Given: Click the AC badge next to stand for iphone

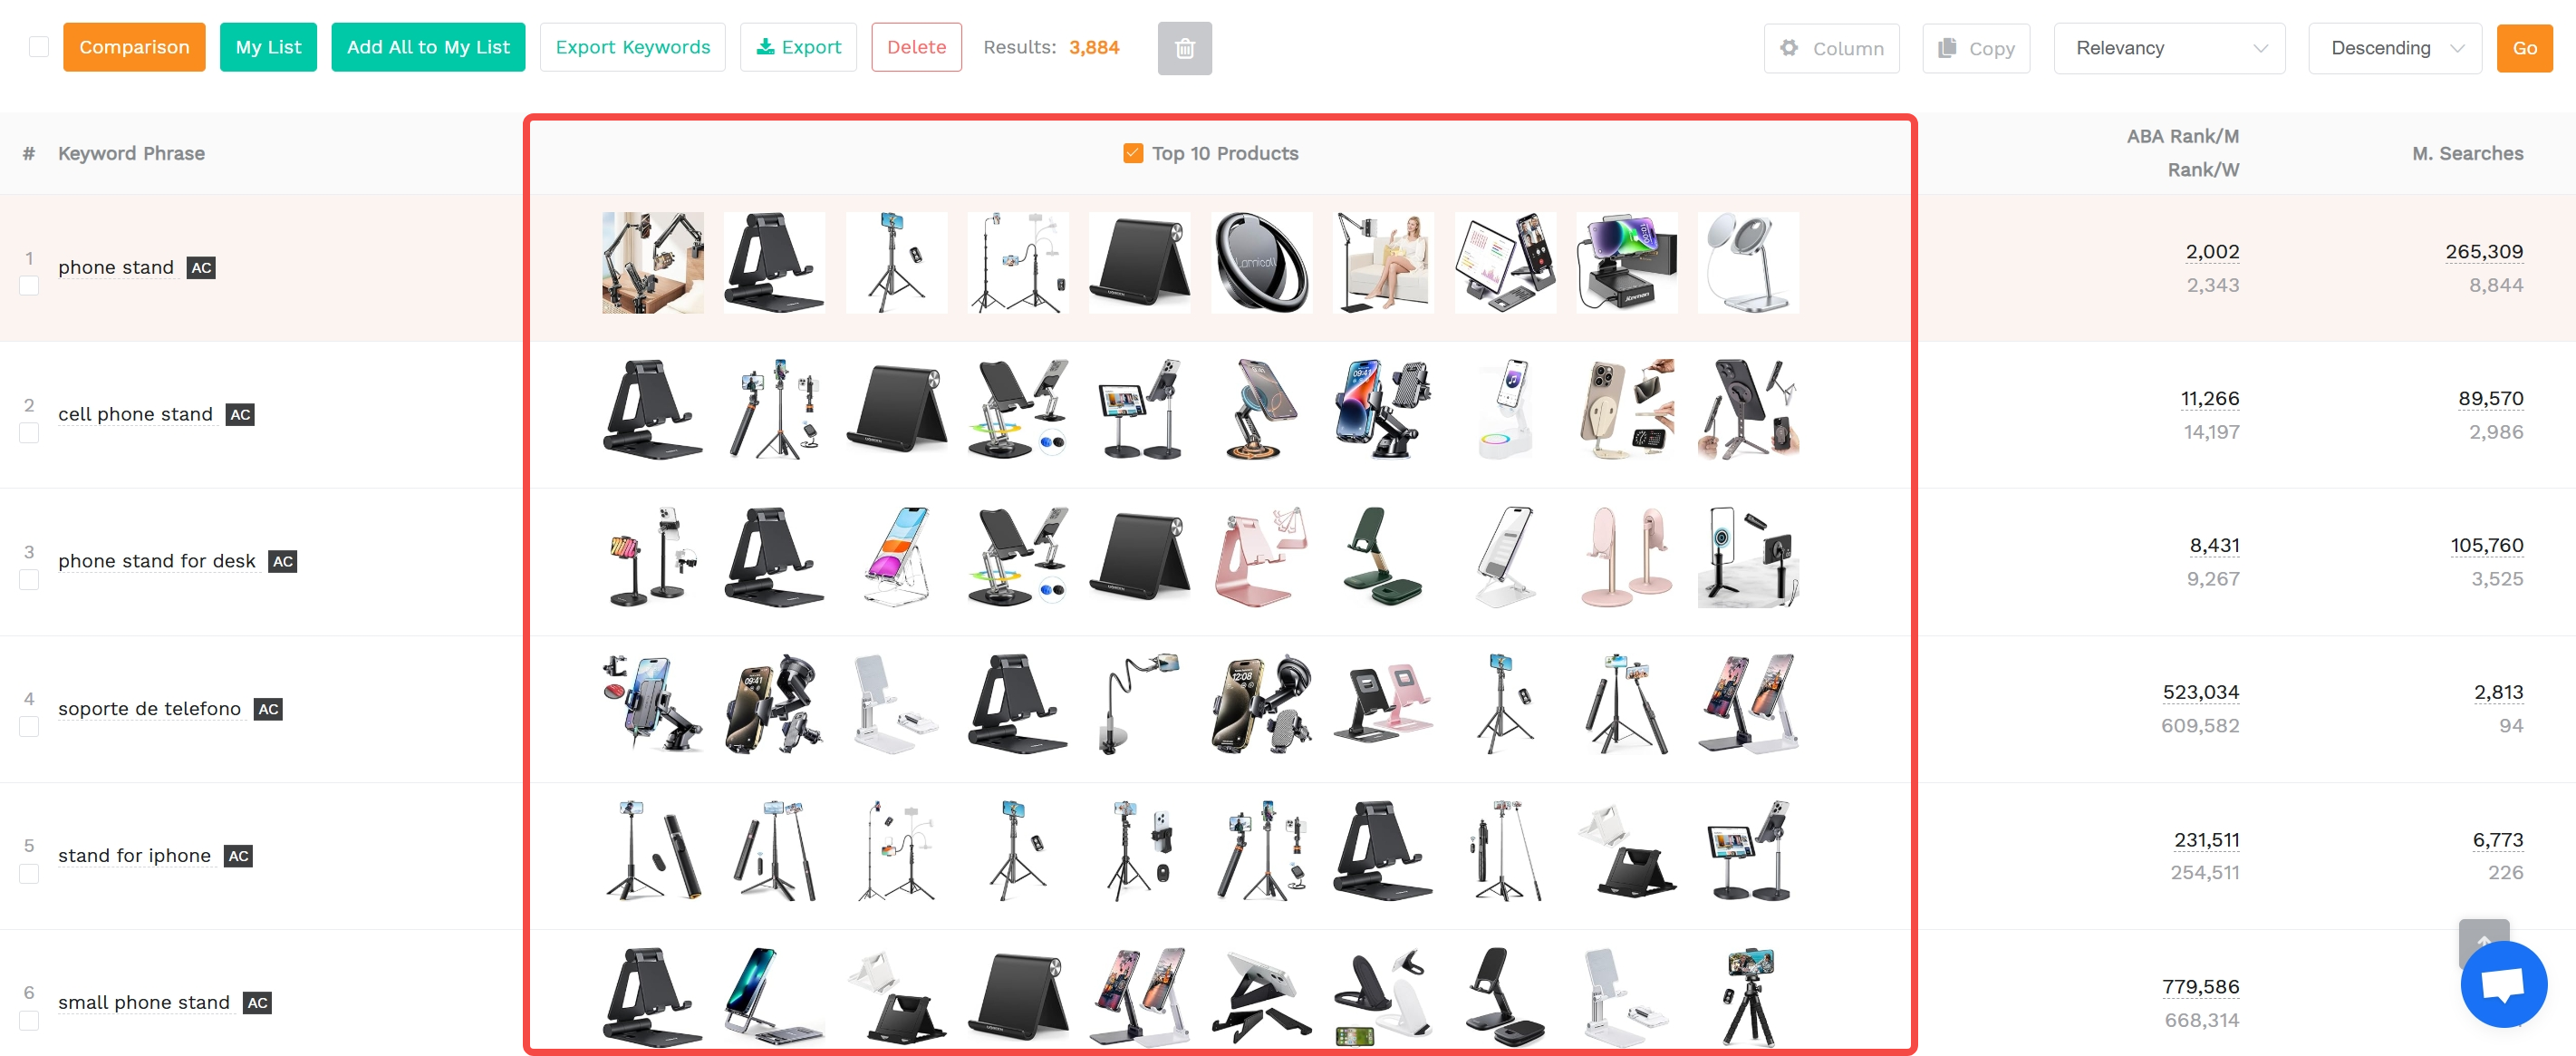Looking at the screenshot, I should click(238, 856).
